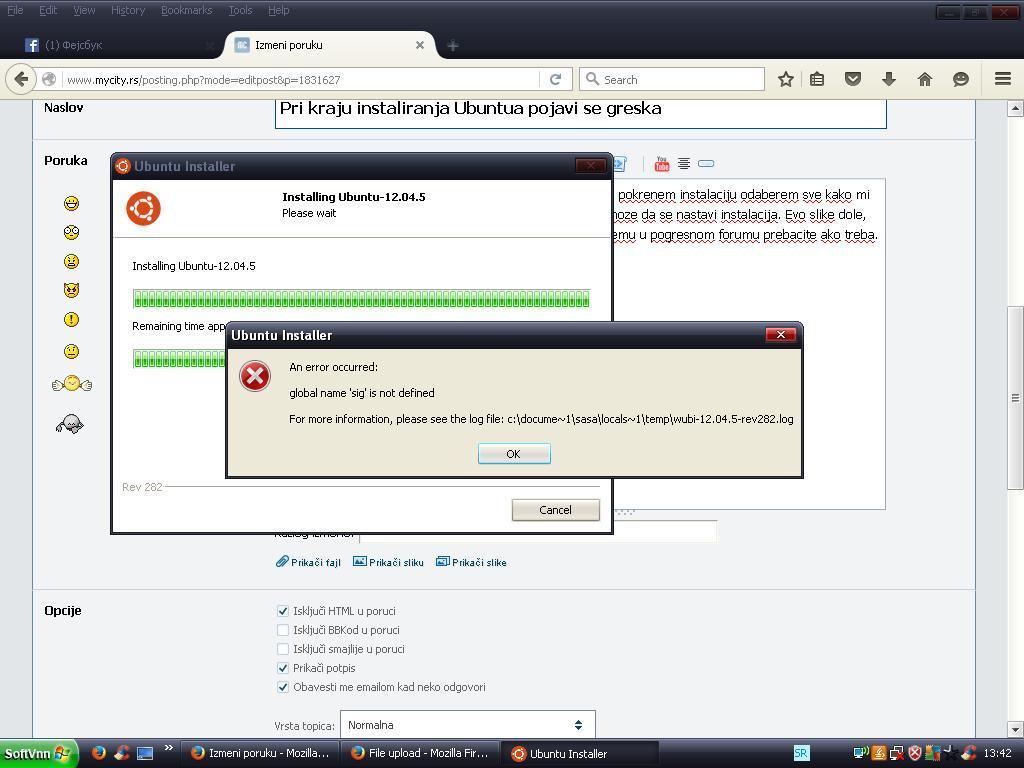Reload the page with refresh icon
Image resolution: width=1024 pixels, height=768 pixels.
(x=556, y=79)
